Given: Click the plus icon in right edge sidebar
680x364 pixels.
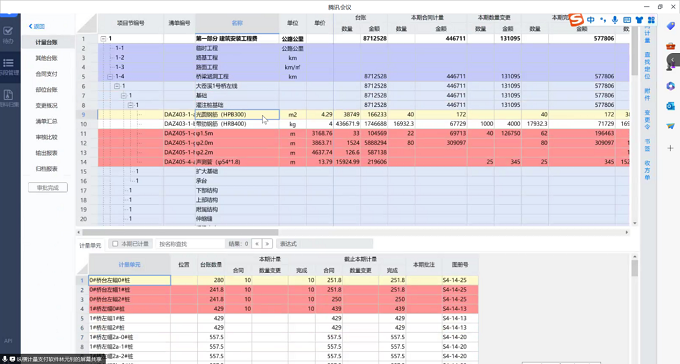Looking at the screenshot, I should [x=670, y=148].
